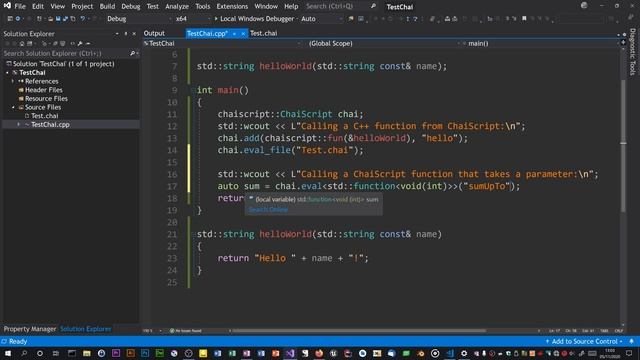Image resolution: width=640 pixels, height=360 pixels.
Task: Click the Visual Studio logo icon
Action: tap(7, 6)
